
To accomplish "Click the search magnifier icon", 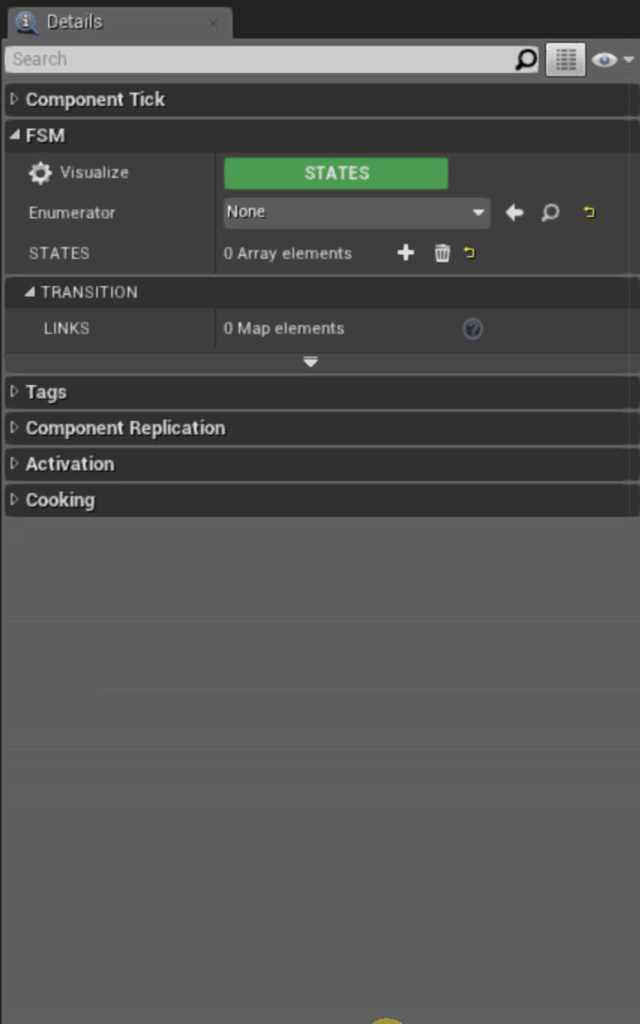I will (x=526, y=60).
